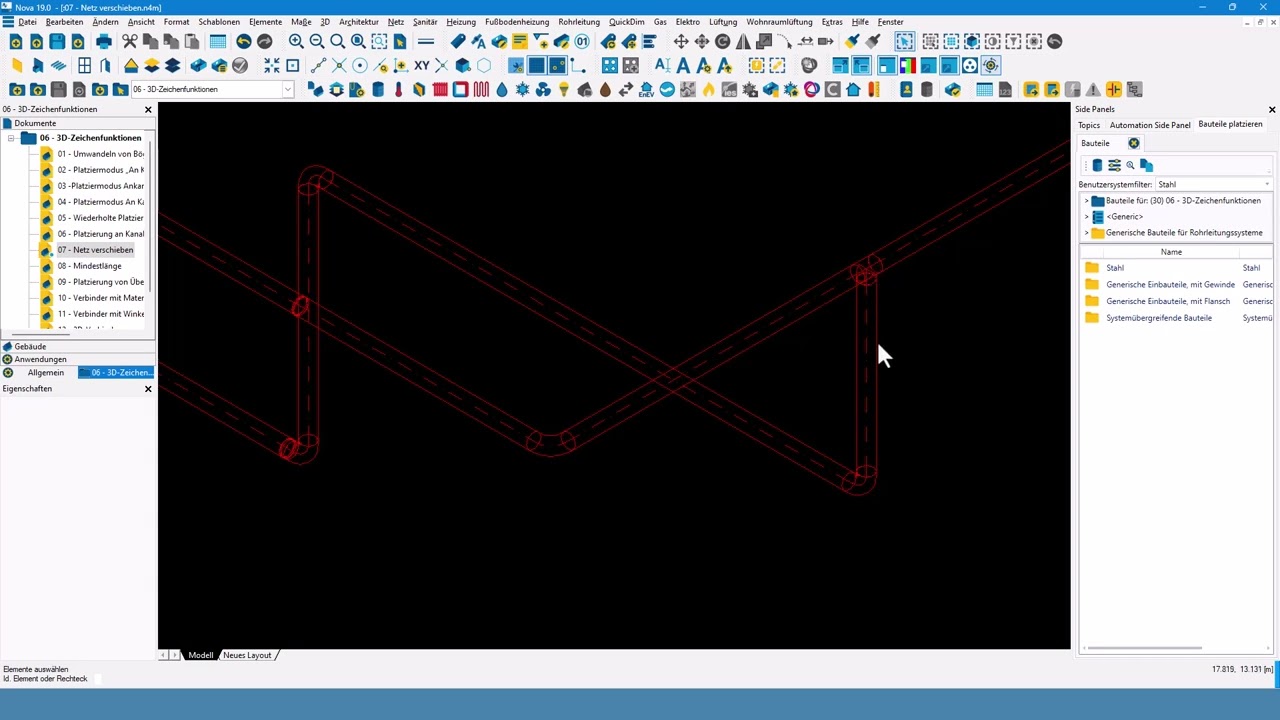
Task: Undo the last action with the back arrow
Action: [243, 42]
